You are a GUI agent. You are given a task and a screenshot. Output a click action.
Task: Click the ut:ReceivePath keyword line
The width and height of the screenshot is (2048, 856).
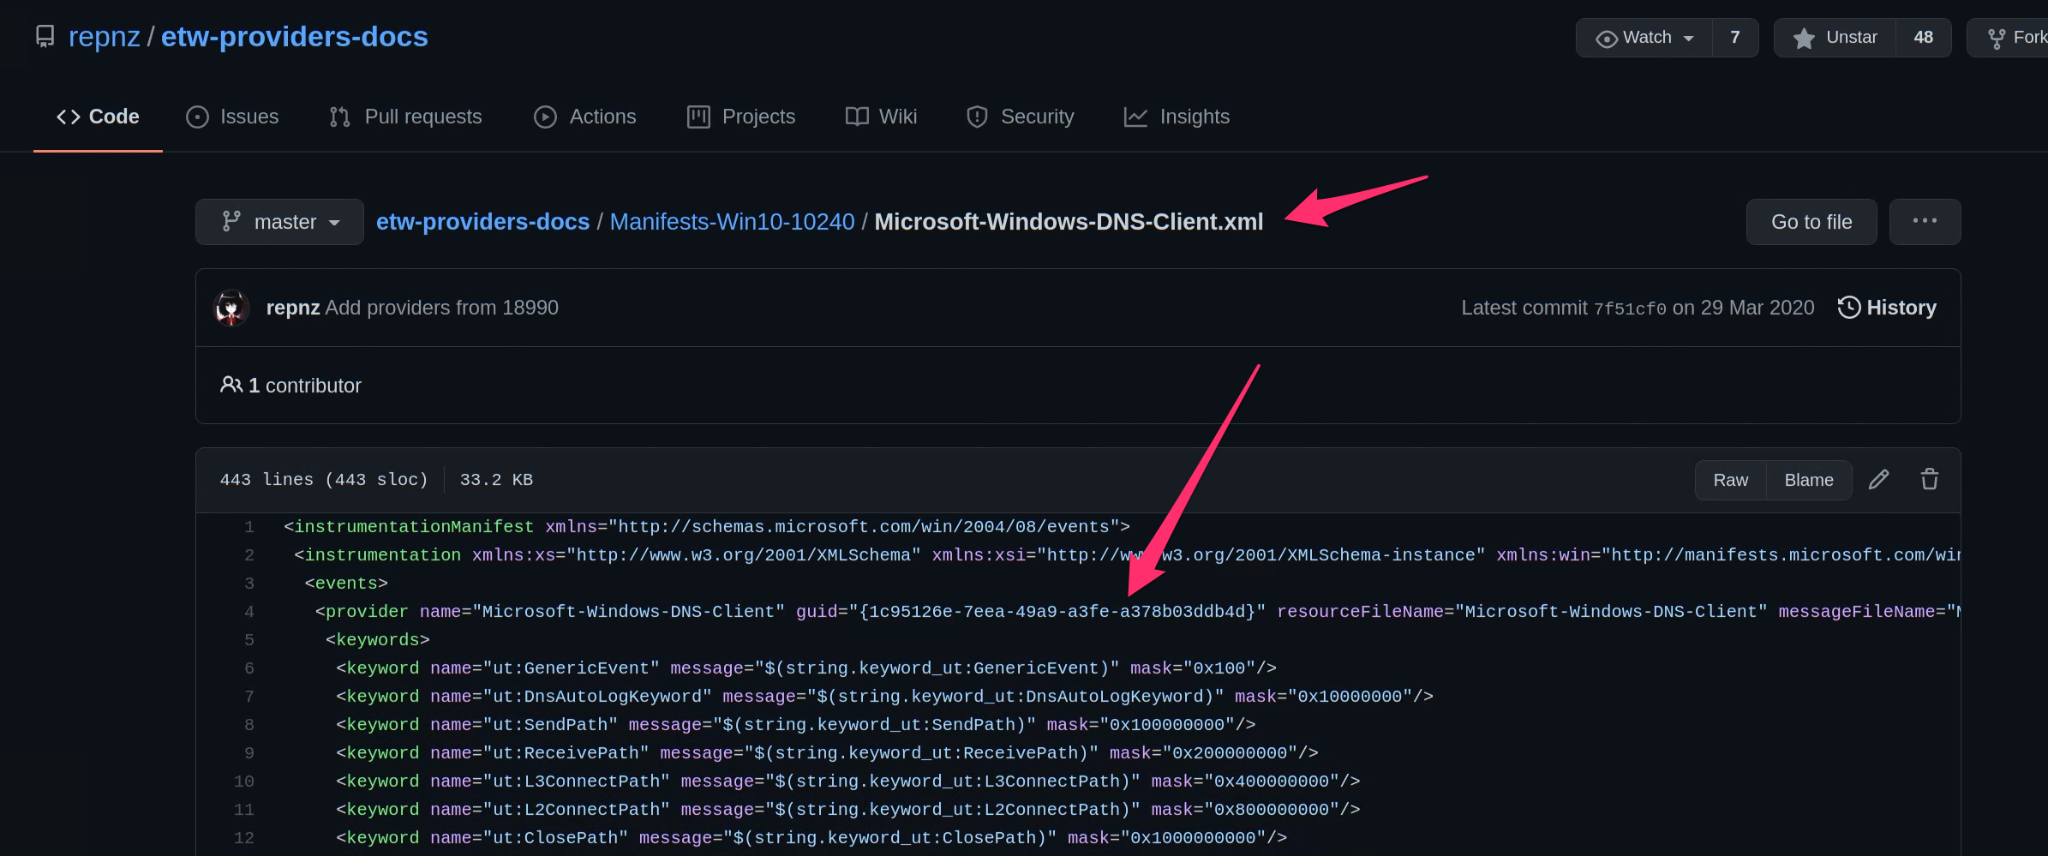point(827,753)
